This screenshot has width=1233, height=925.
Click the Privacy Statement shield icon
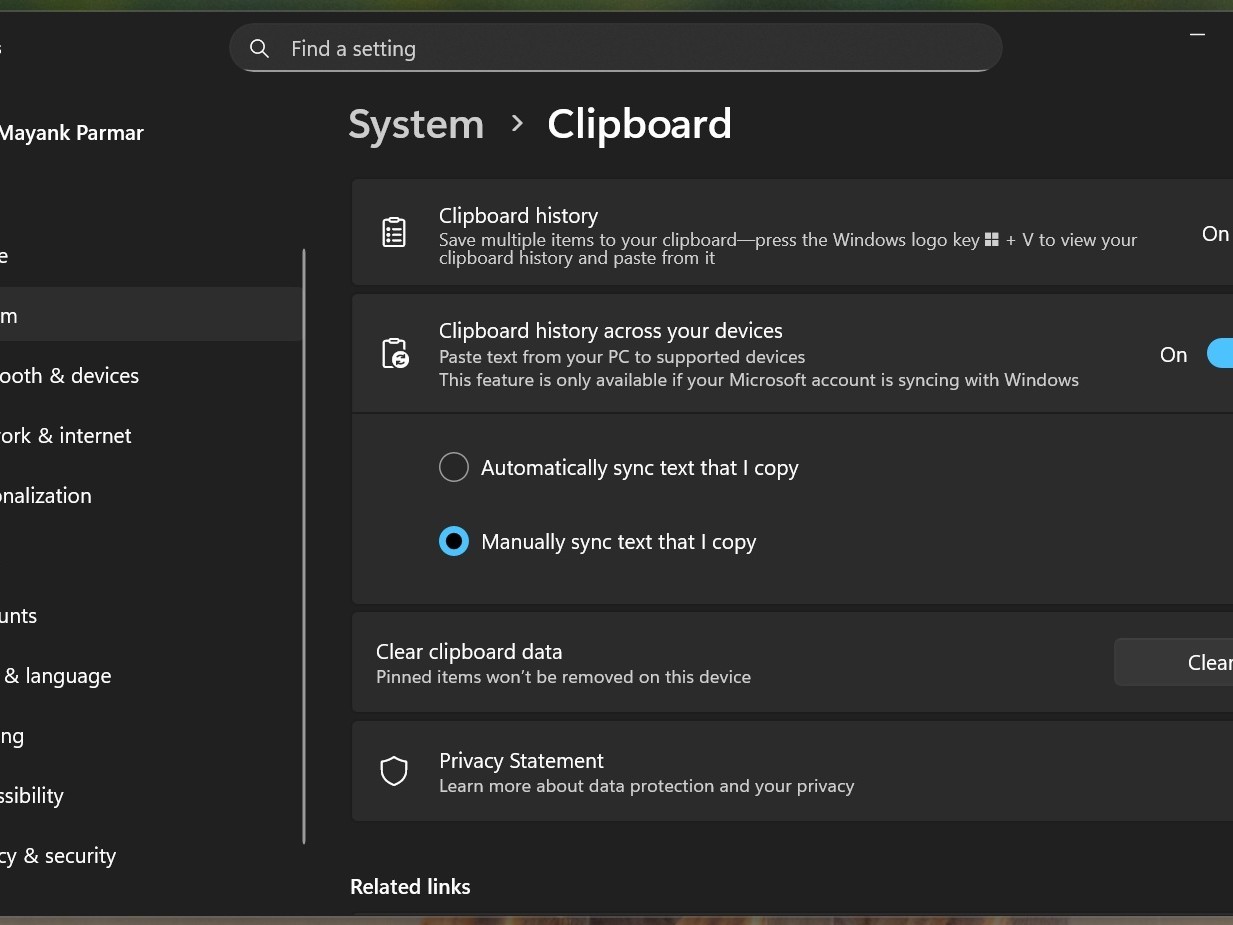coord(394,771)
